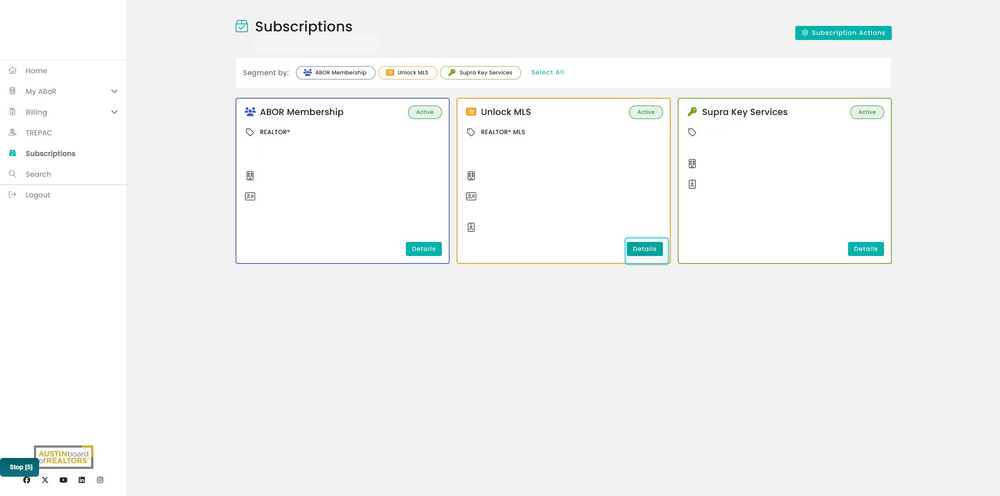Click Active badge on ABOR Membership

pyautogui.click(x=425, y=112)
